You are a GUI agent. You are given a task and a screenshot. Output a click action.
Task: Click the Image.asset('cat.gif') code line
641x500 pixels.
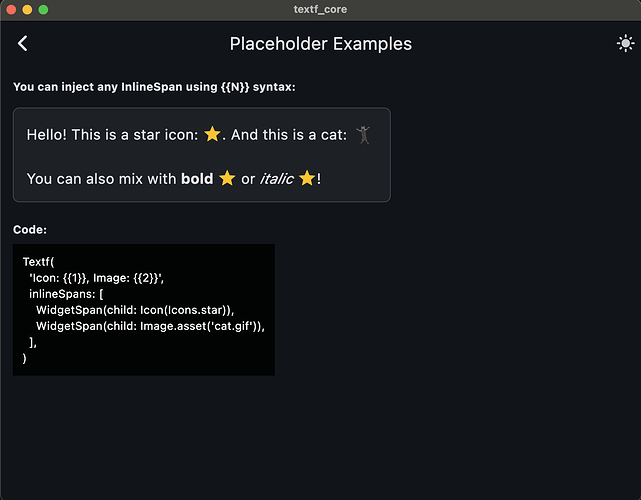pyautogui.click(x=156, y=326)
